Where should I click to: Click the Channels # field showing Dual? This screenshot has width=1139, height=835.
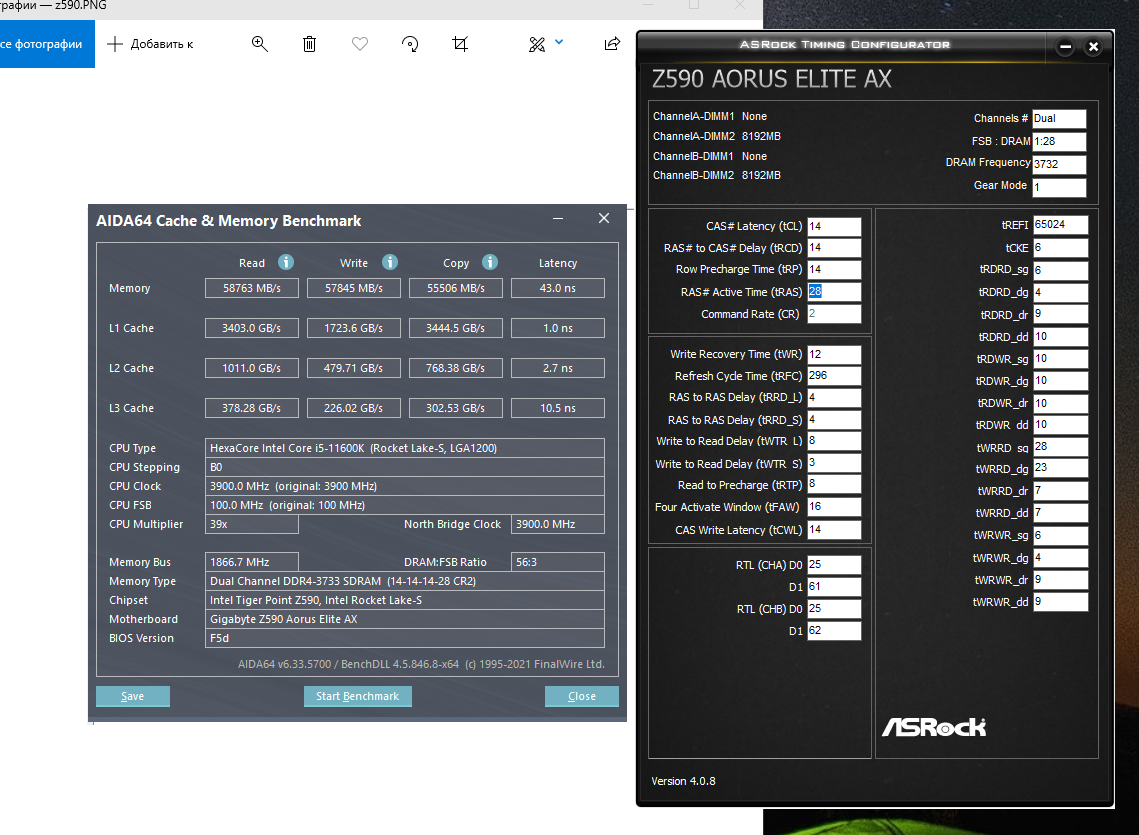pos(1059,118)
